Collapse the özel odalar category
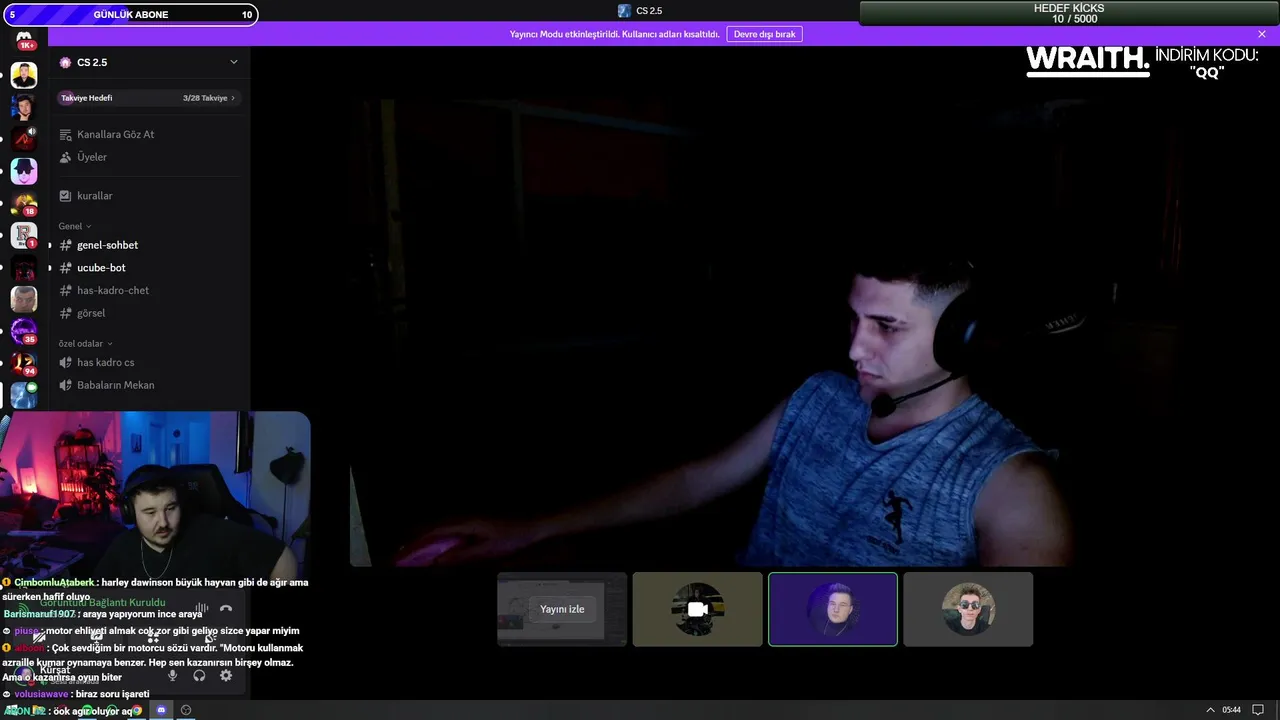The height and width of the screenshot is (720, 1280). pos(86,343)
